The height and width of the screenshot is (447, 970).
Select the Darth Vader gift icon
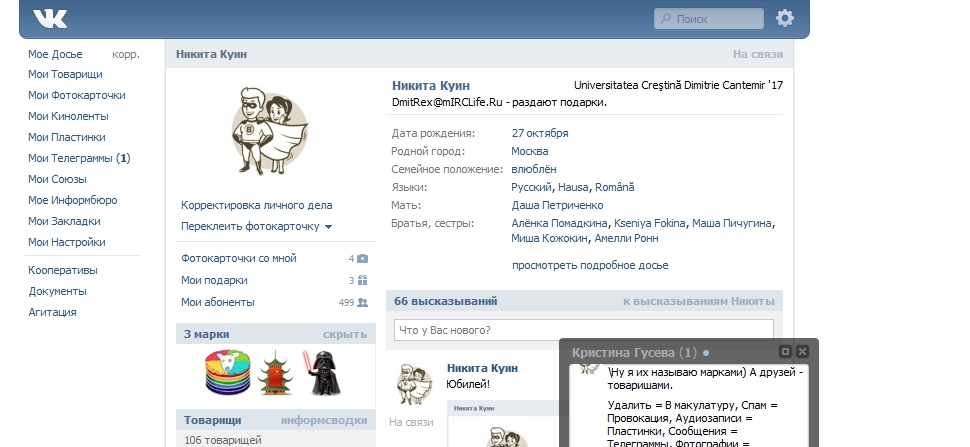pyautogui.click(x=322, y=373)
